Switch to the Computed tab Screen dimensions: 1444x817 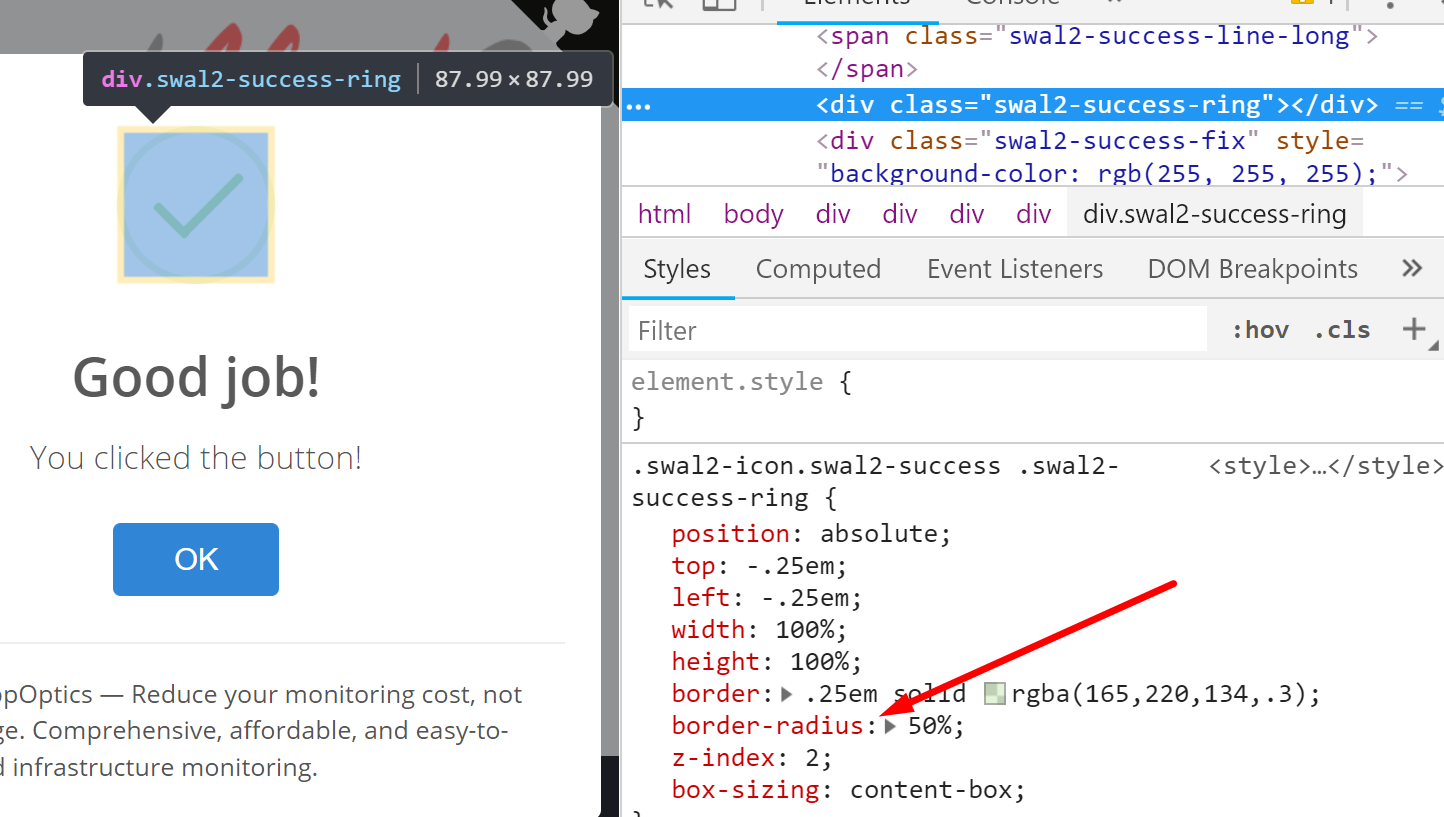coord(818,268)
